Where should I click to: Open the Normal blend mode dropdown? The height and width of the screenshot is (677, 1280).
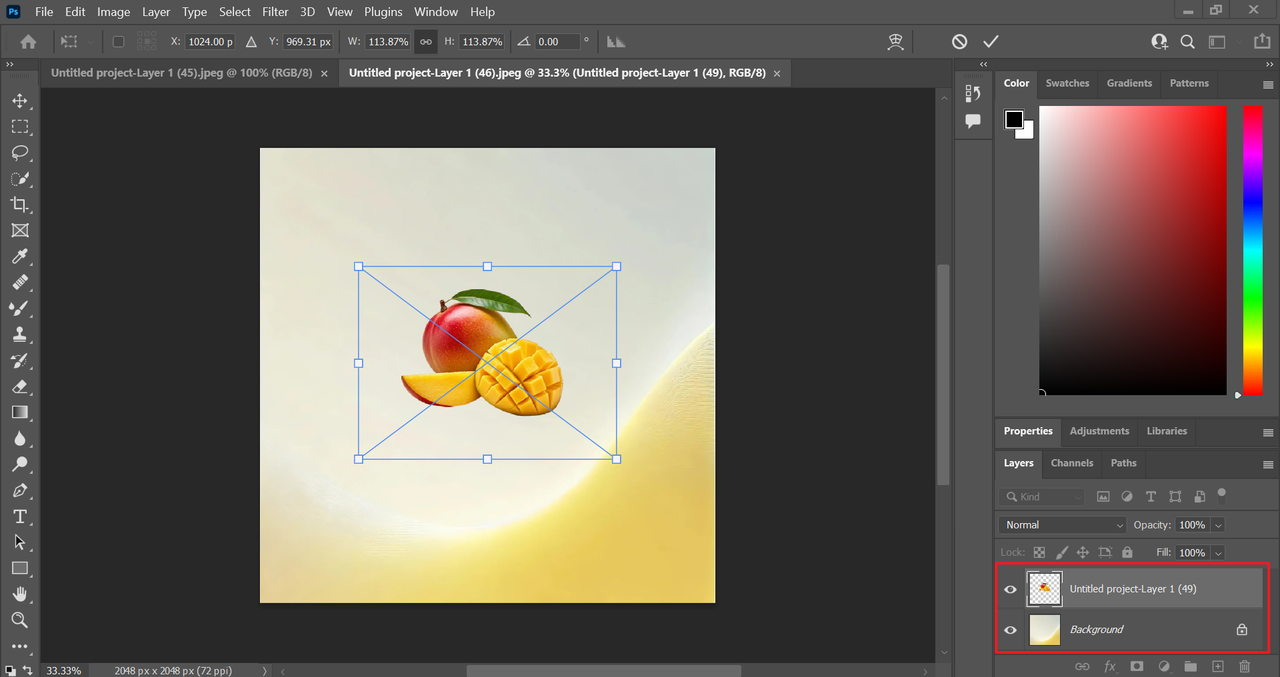click(x=1063, y=525)
